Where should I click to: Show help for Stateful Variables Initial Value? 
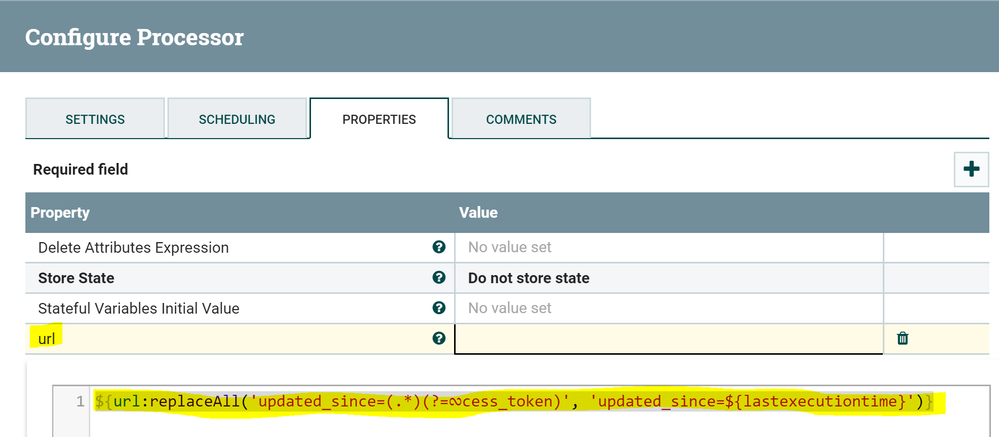(x=438, y=308)
